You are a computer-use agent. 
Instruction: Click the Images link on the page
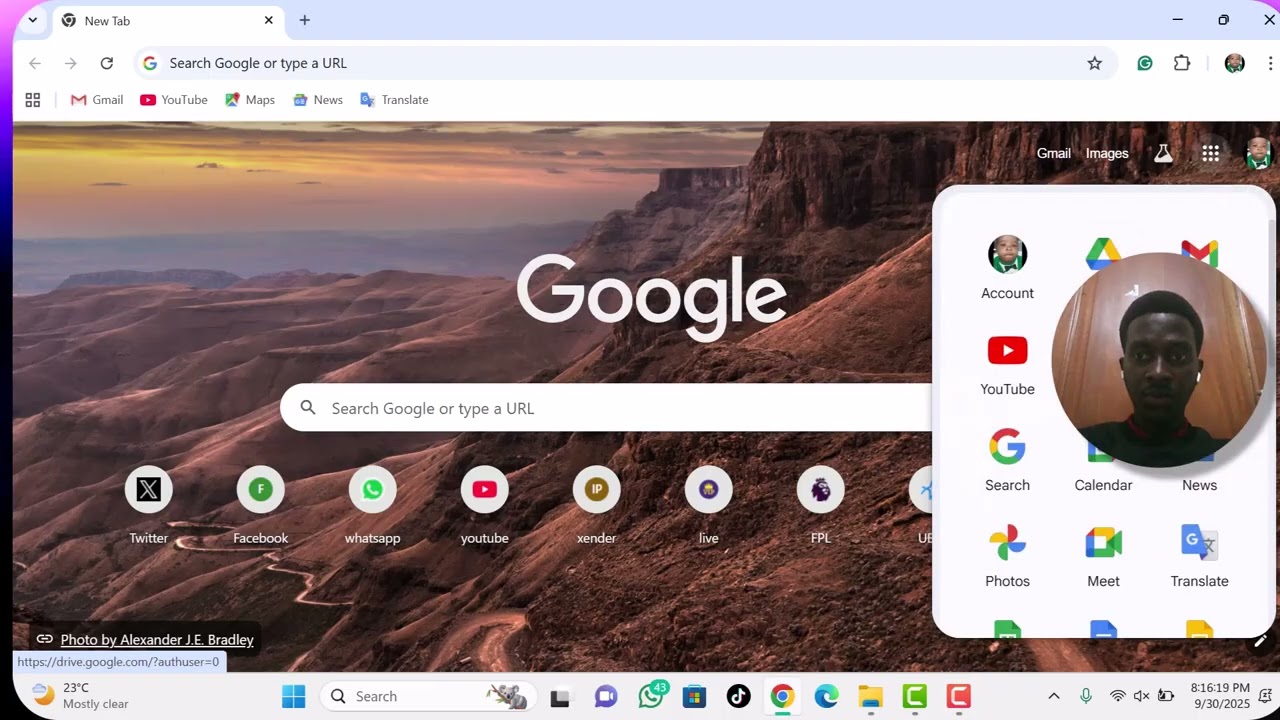pyautogui.click(x=1107, y=153)
